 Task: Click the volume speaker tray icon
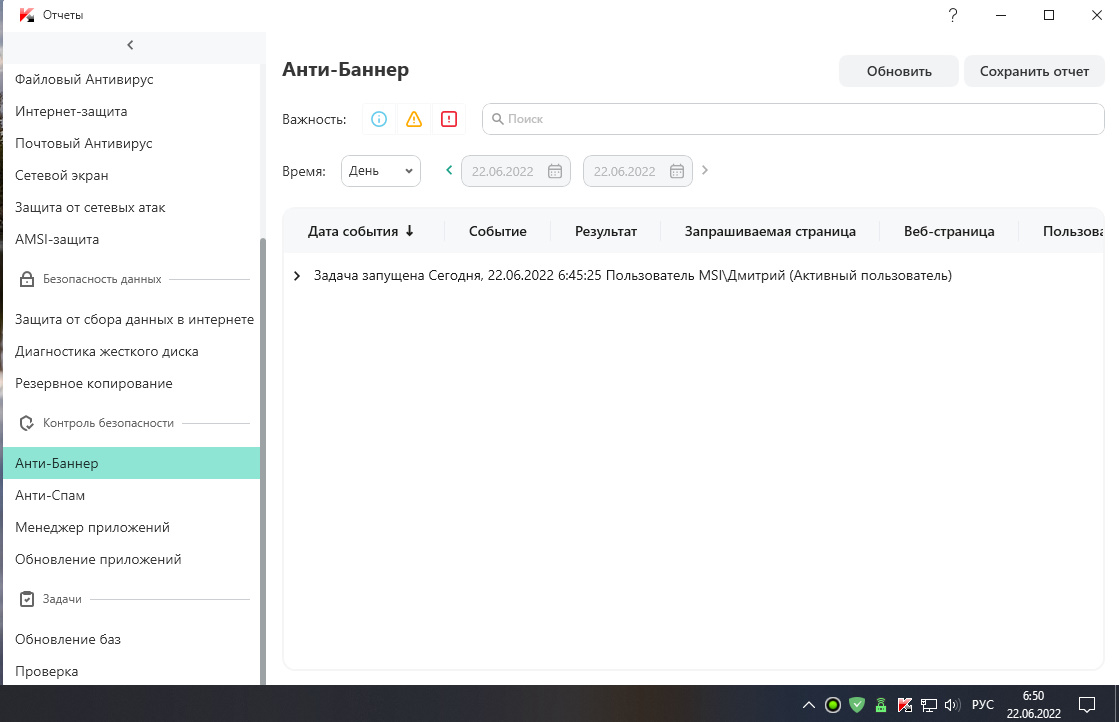coord(953,705)
